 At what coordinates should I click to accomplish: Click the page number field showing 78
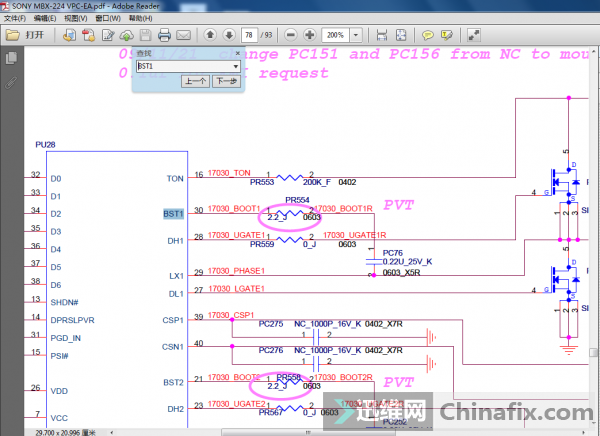pos(249,35)
